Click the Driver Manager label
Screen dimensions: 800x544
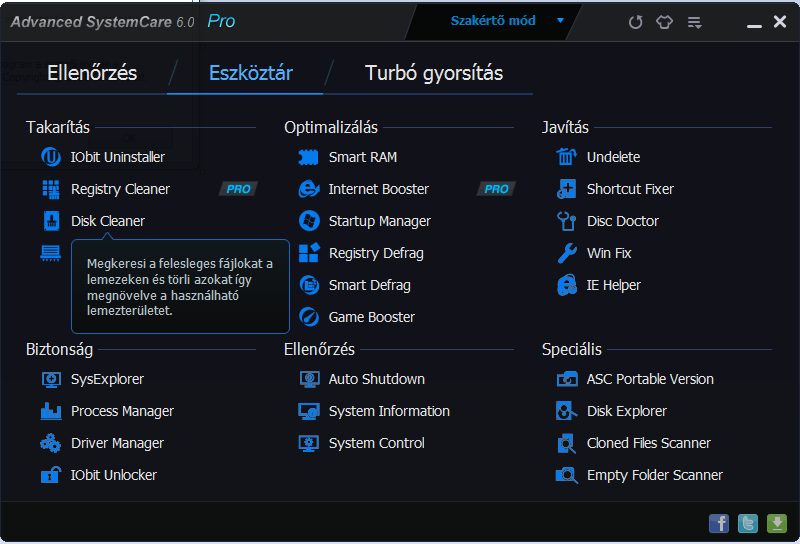tap(117, 443)
